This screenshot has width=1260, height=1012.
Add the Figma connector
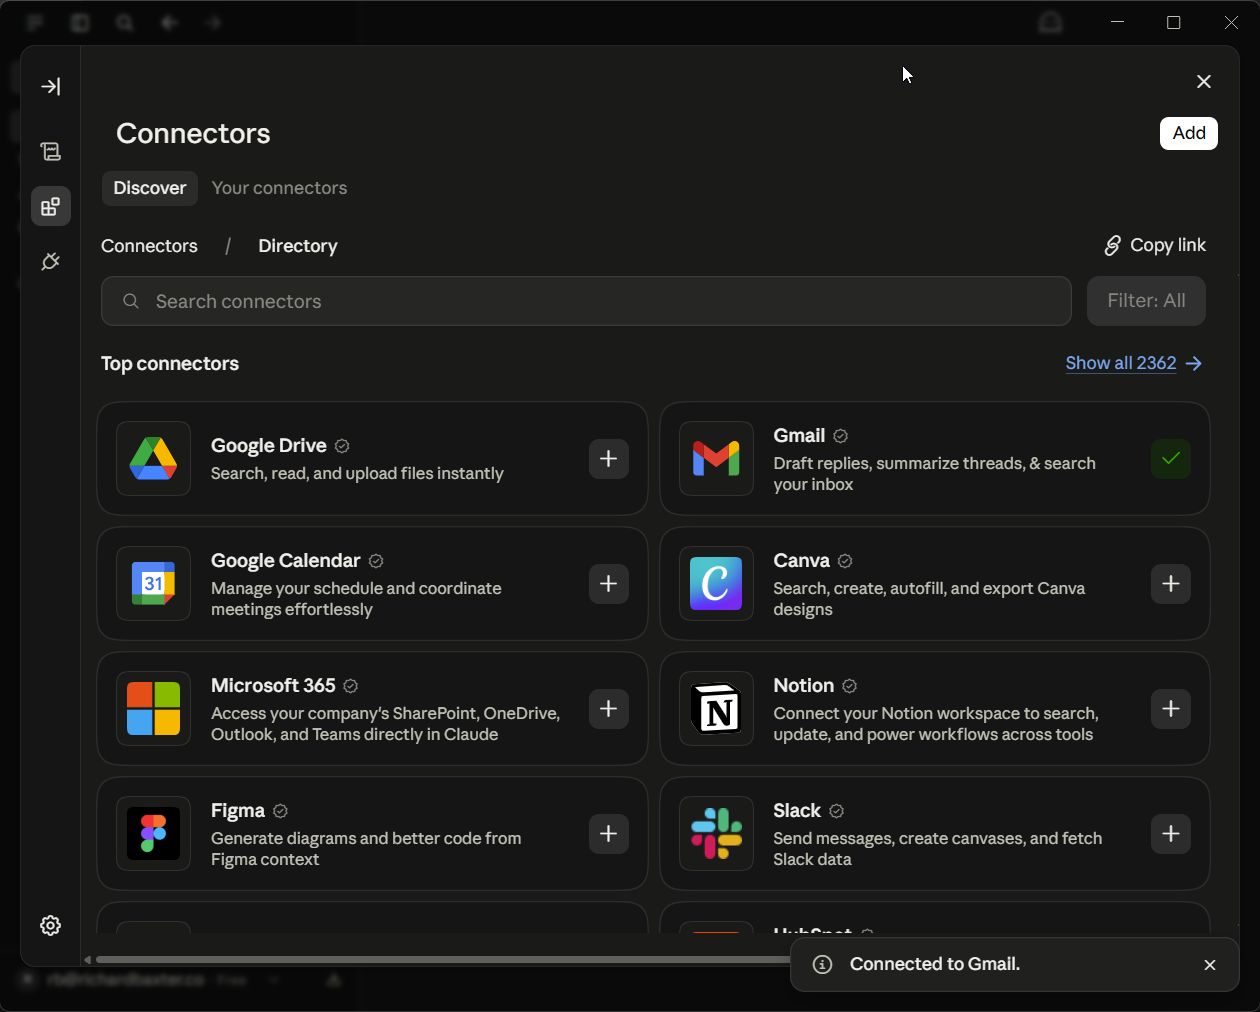(x=609, y=834)
